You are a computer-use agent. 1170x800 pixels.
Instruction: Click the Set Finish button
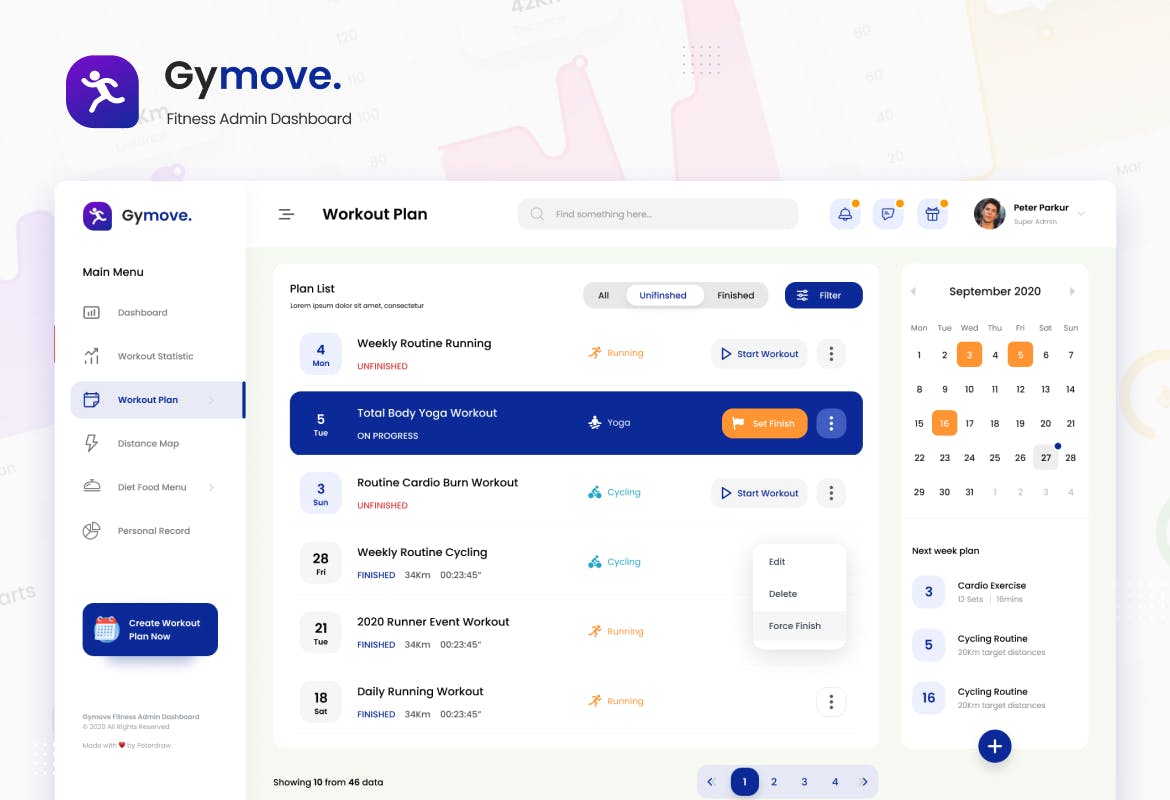coord(765,423)
